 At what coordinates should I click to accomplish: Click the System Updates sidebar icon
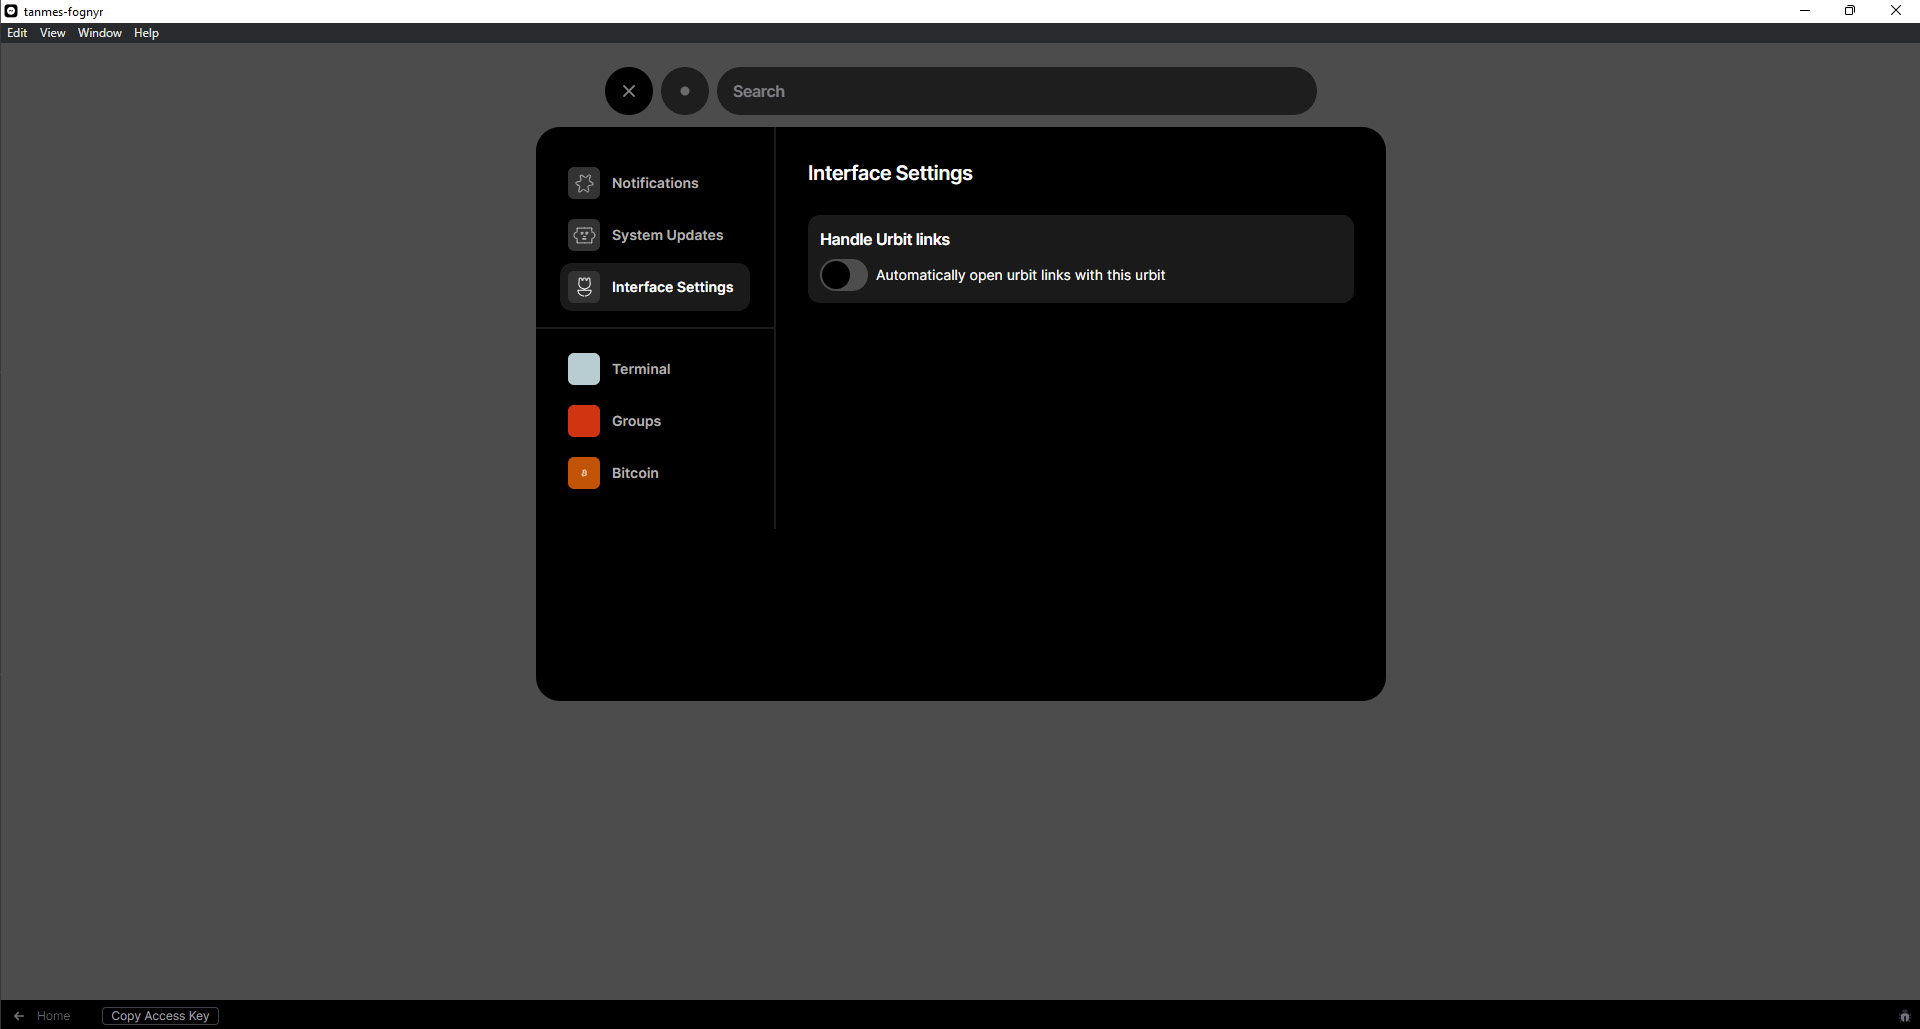(x=584, y=235)
